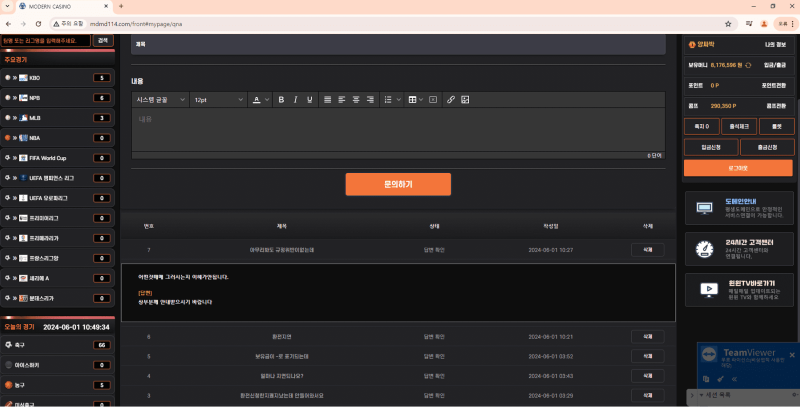Apply justify alignment in editor

pyautogui.click(x=328, y=100)
